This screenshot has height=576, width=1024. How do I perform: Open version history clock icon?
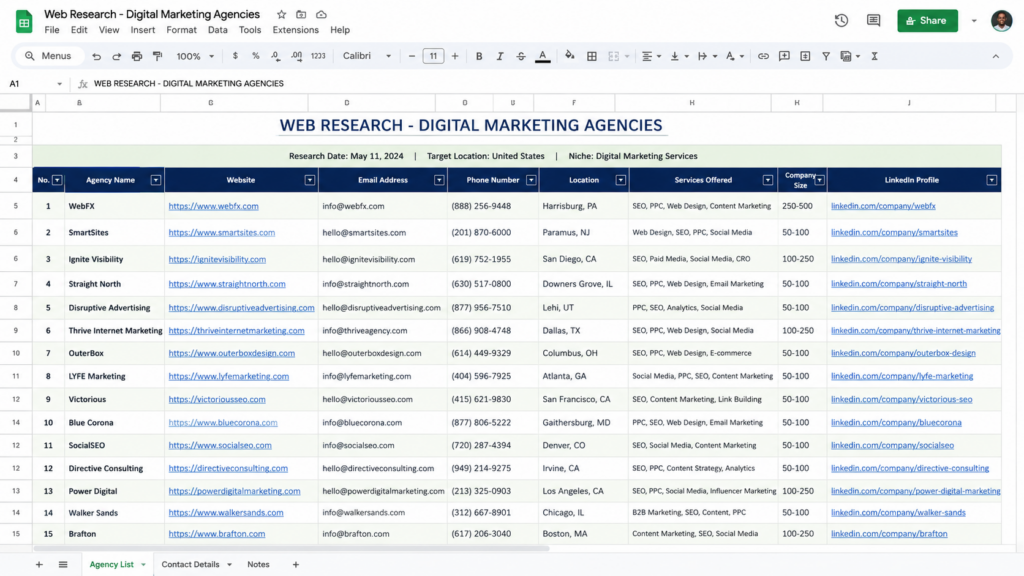point(841,20)
